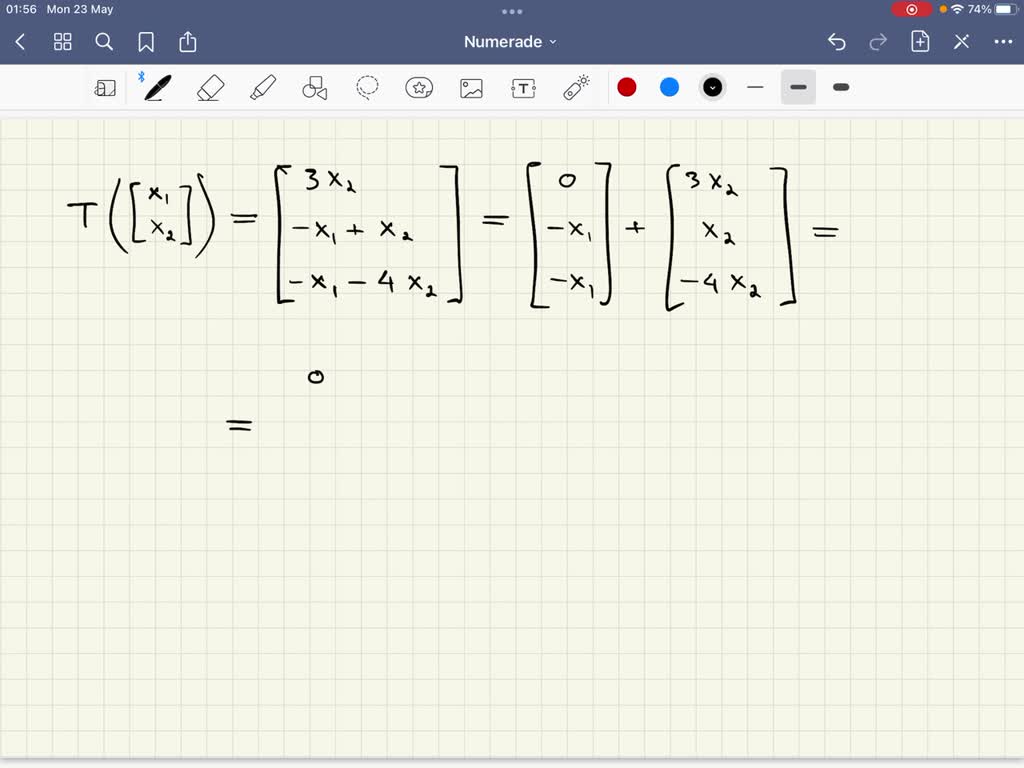The image size is (1024, 768).
Task: Undo the last drawing stroke
Action: (x=837, y=41)
